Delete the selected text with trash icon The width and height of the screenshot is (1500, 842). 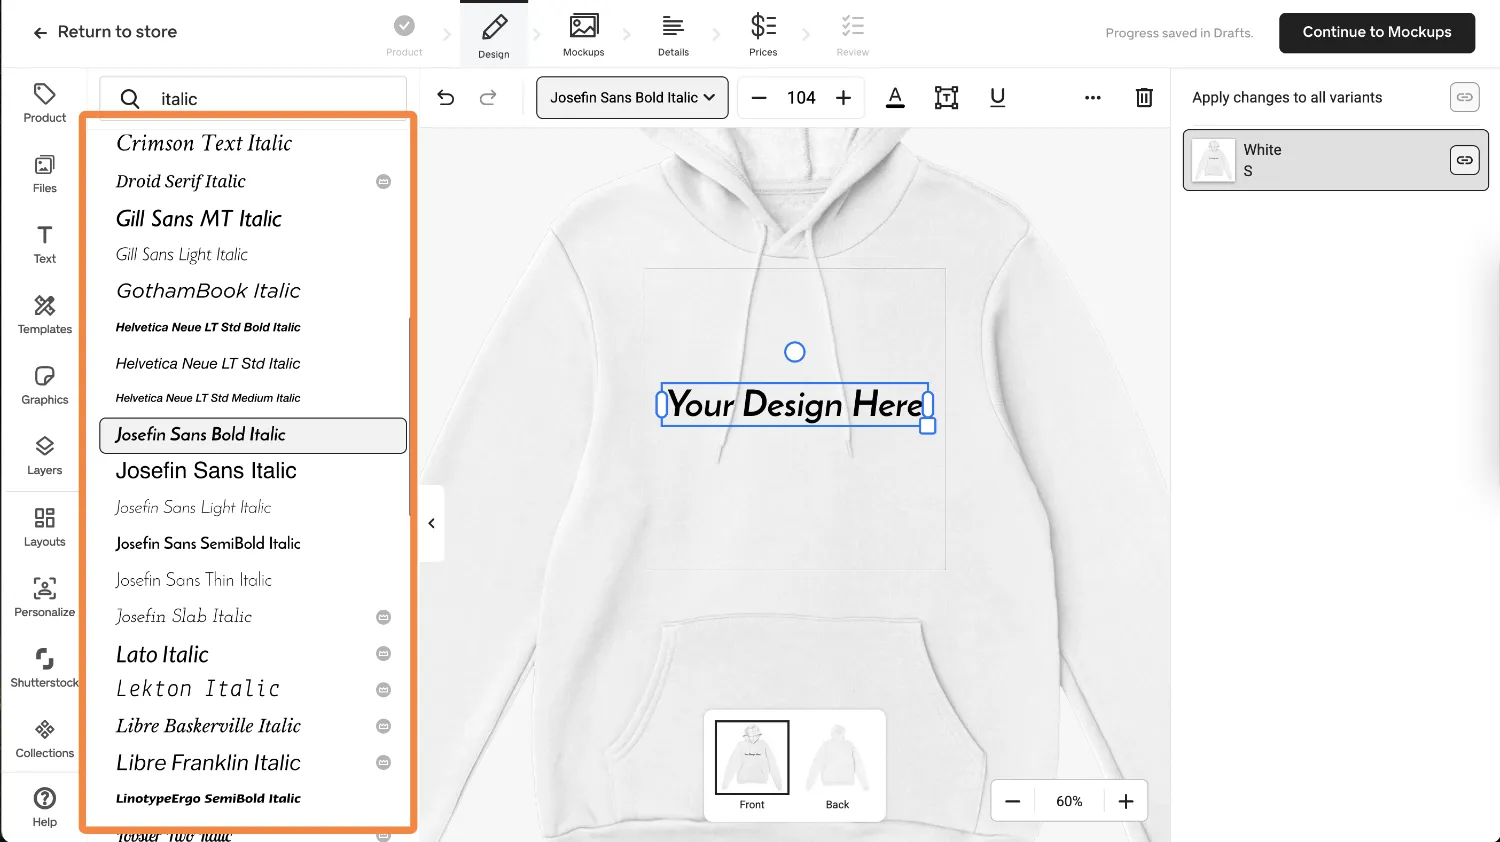[1144, 98]
